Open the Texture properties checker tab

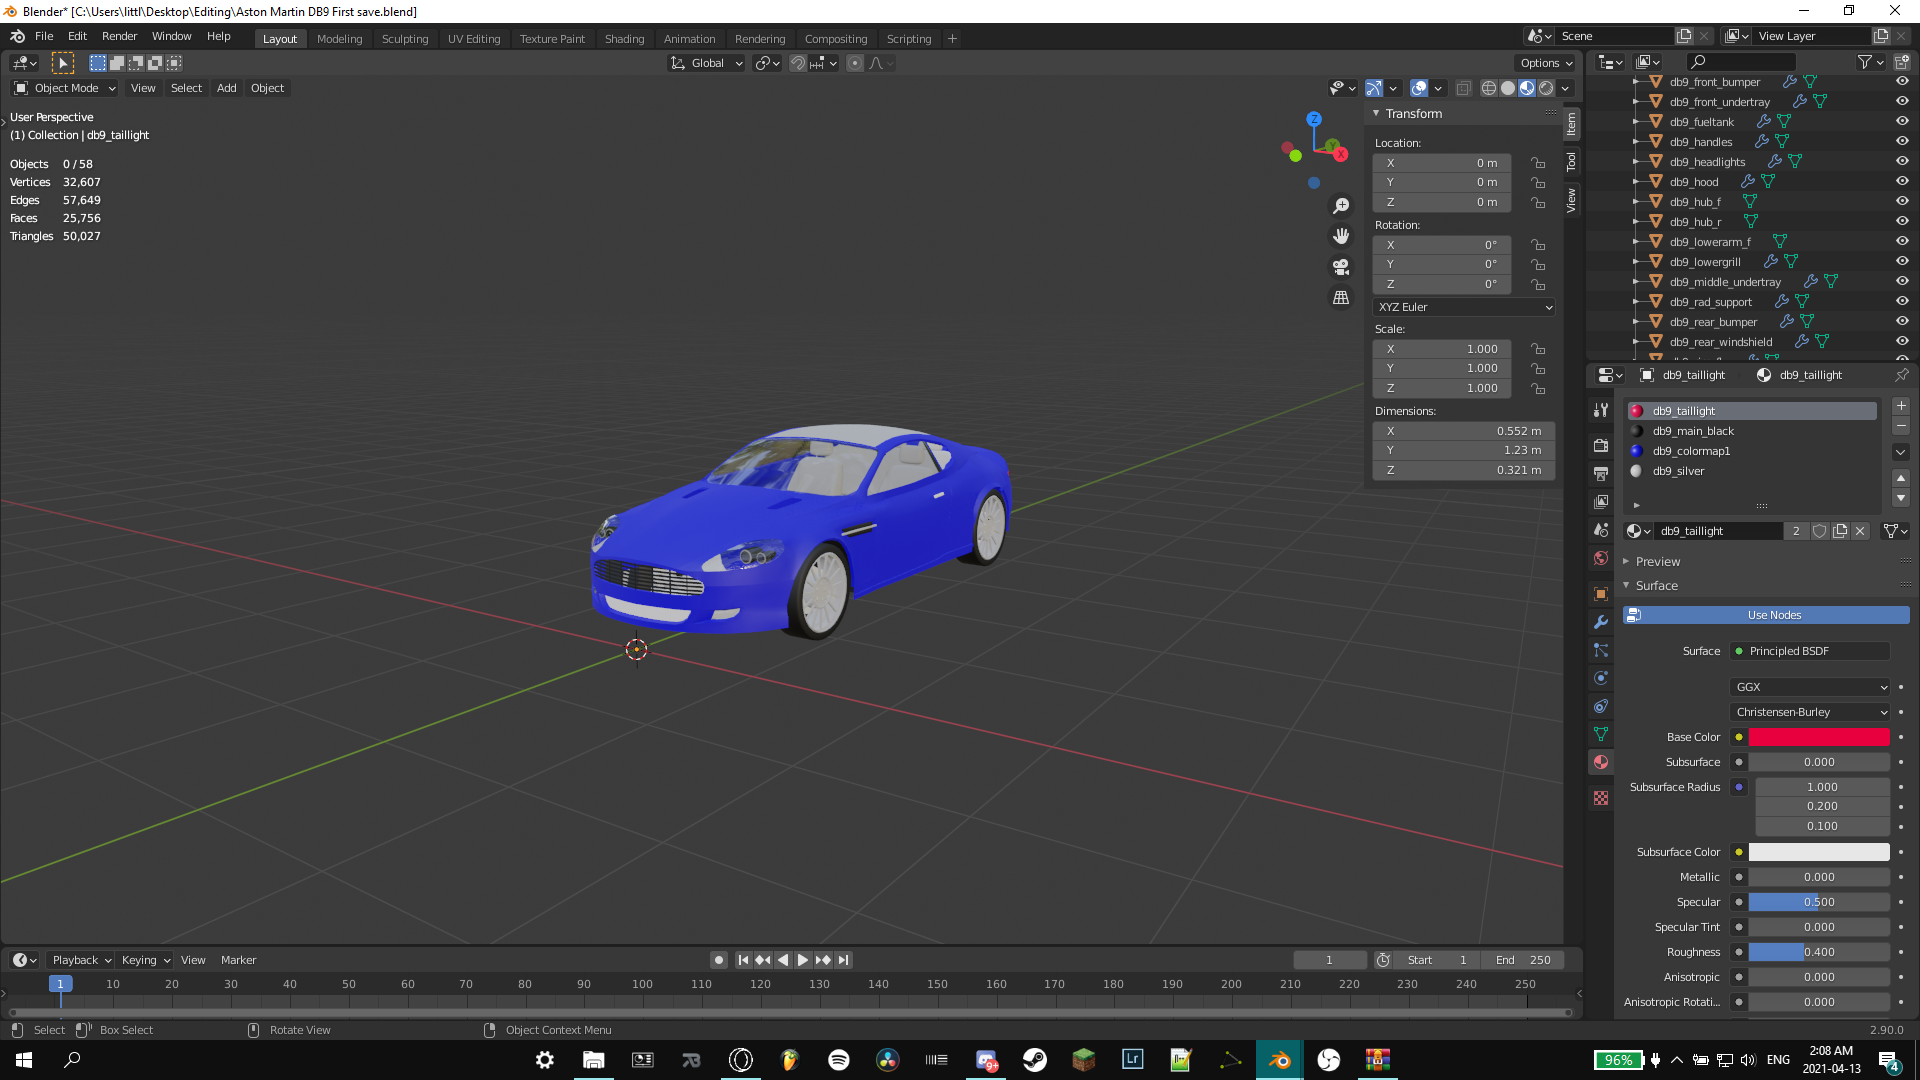(1601, 798)
